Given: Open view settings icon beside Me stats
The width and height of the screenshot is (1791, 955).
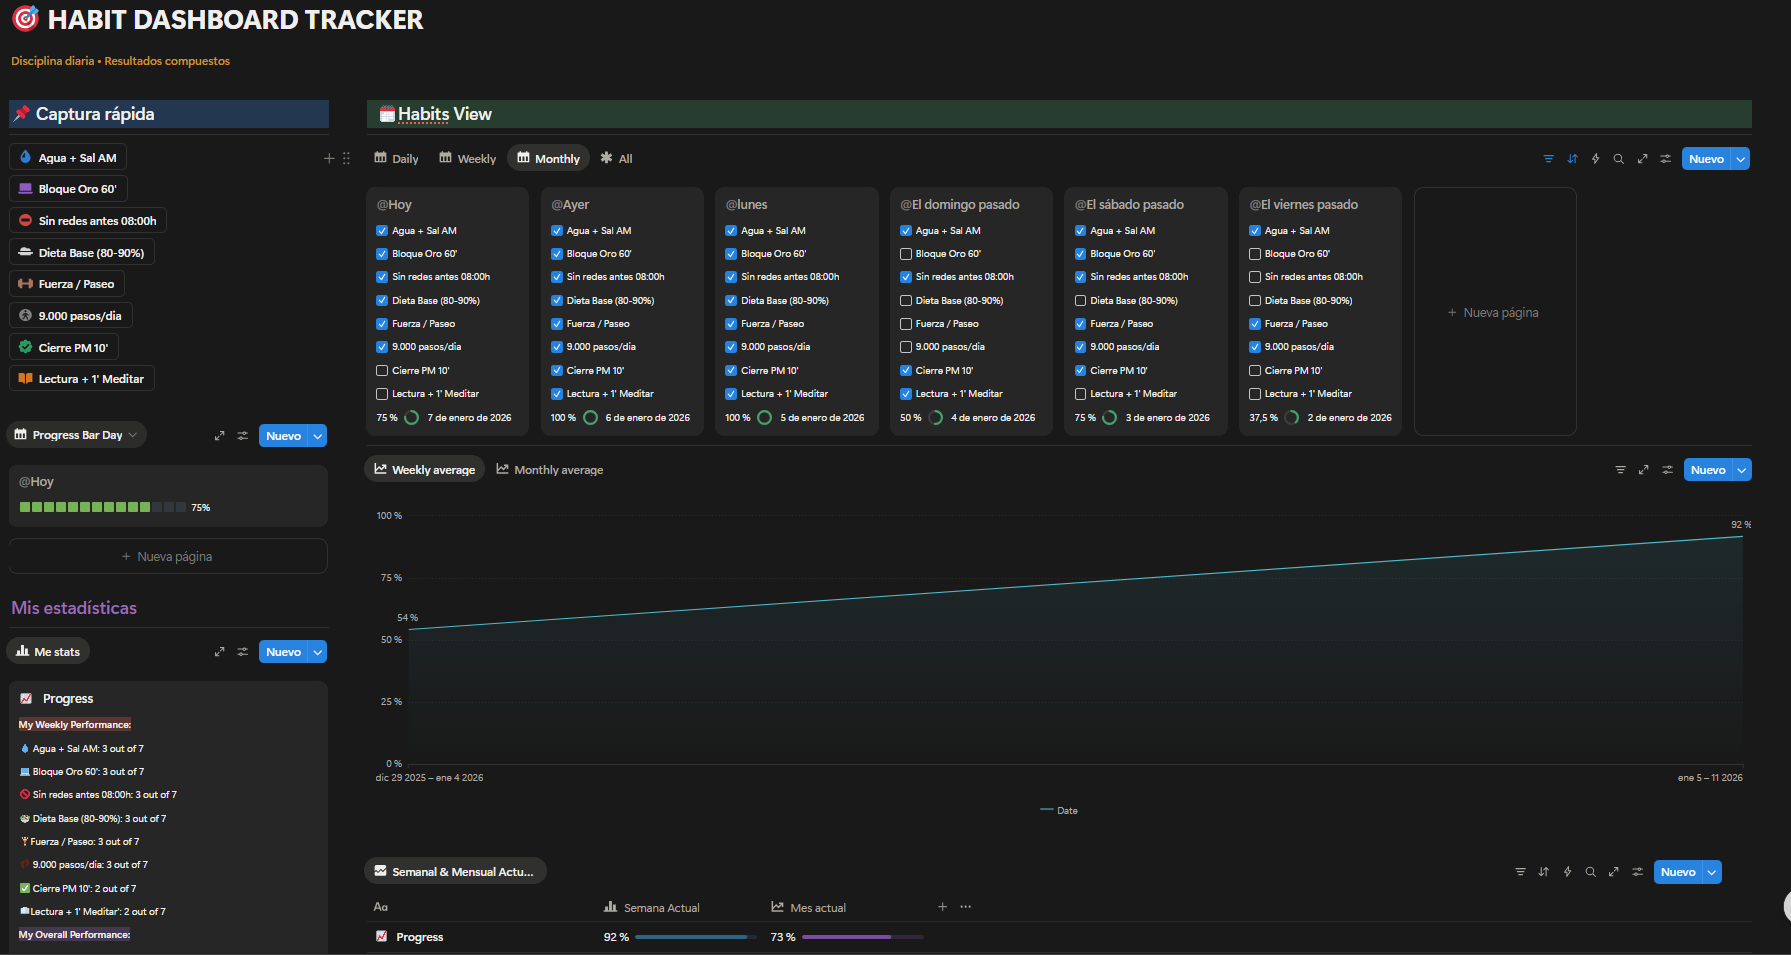Looking at the screenshot, I should point(242,652).
